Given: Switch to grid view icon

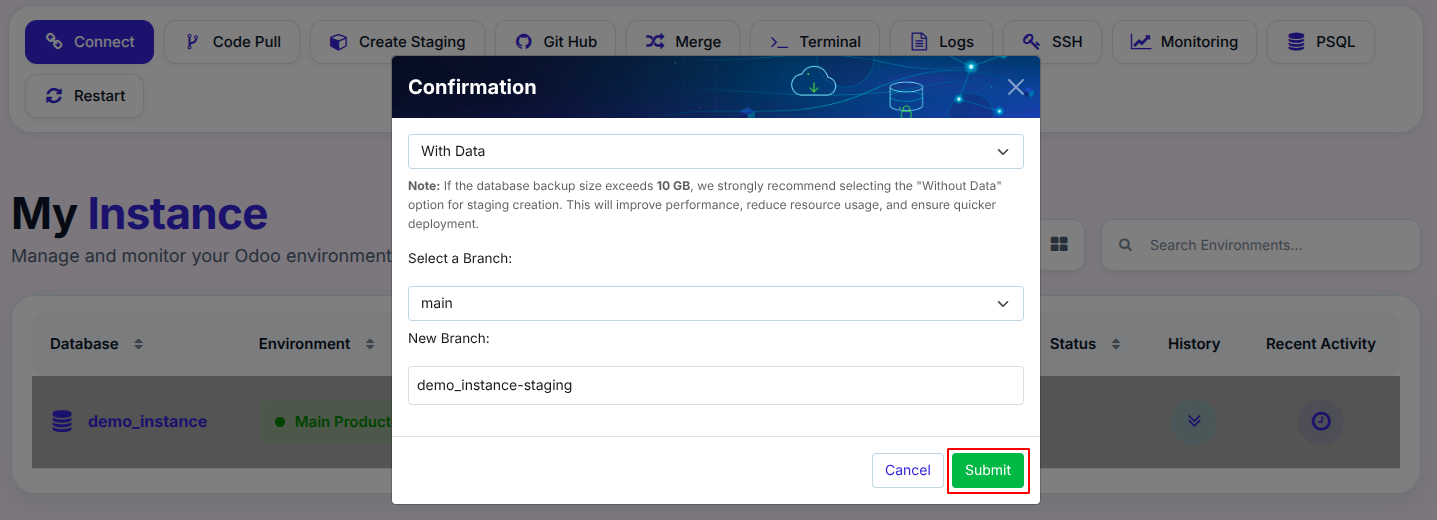Looking at the screenshot, I should pos(1059,245).
